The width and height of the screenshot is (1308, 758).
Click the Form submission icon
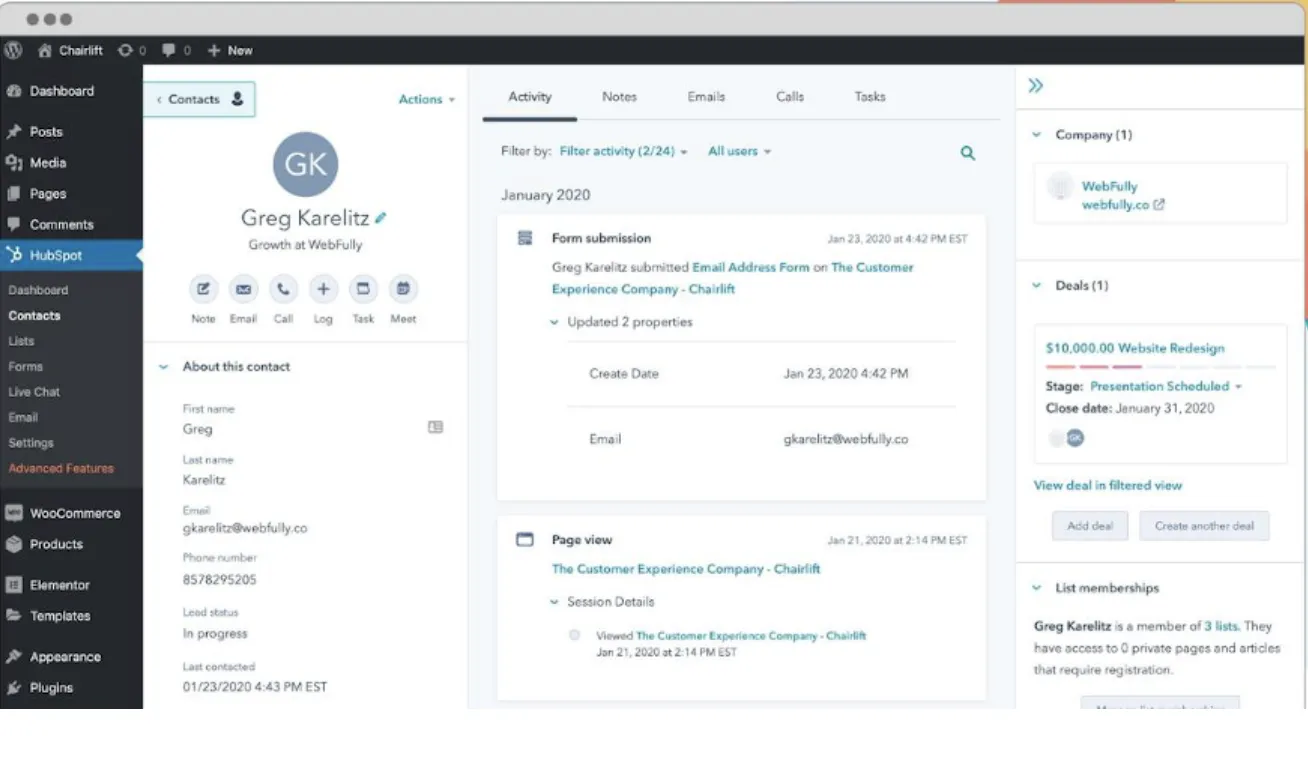(525, 238)
